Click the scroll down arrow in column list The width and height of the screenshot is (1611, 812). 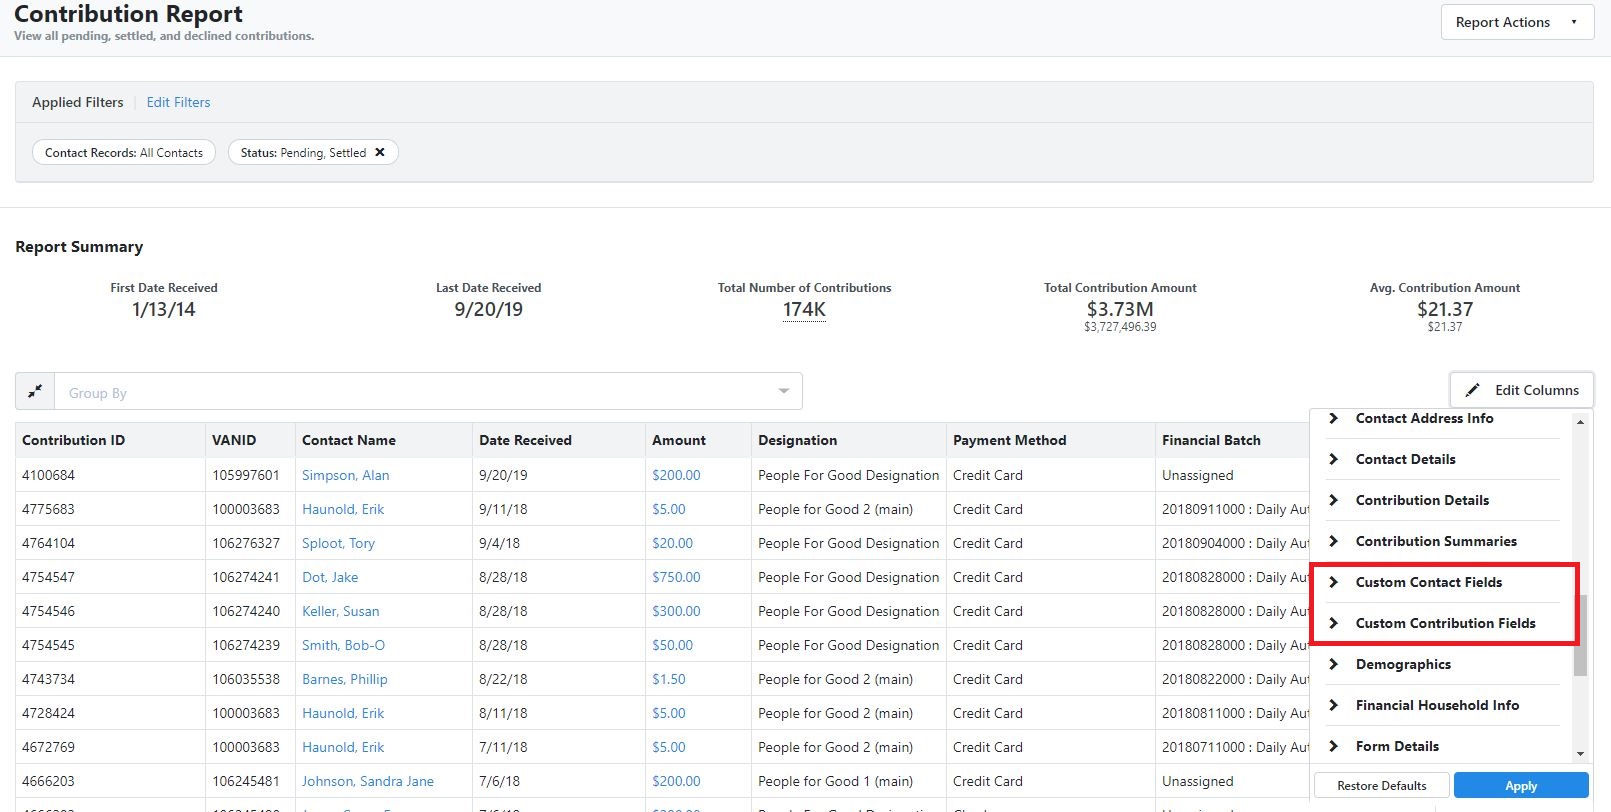pos(1580,754)
